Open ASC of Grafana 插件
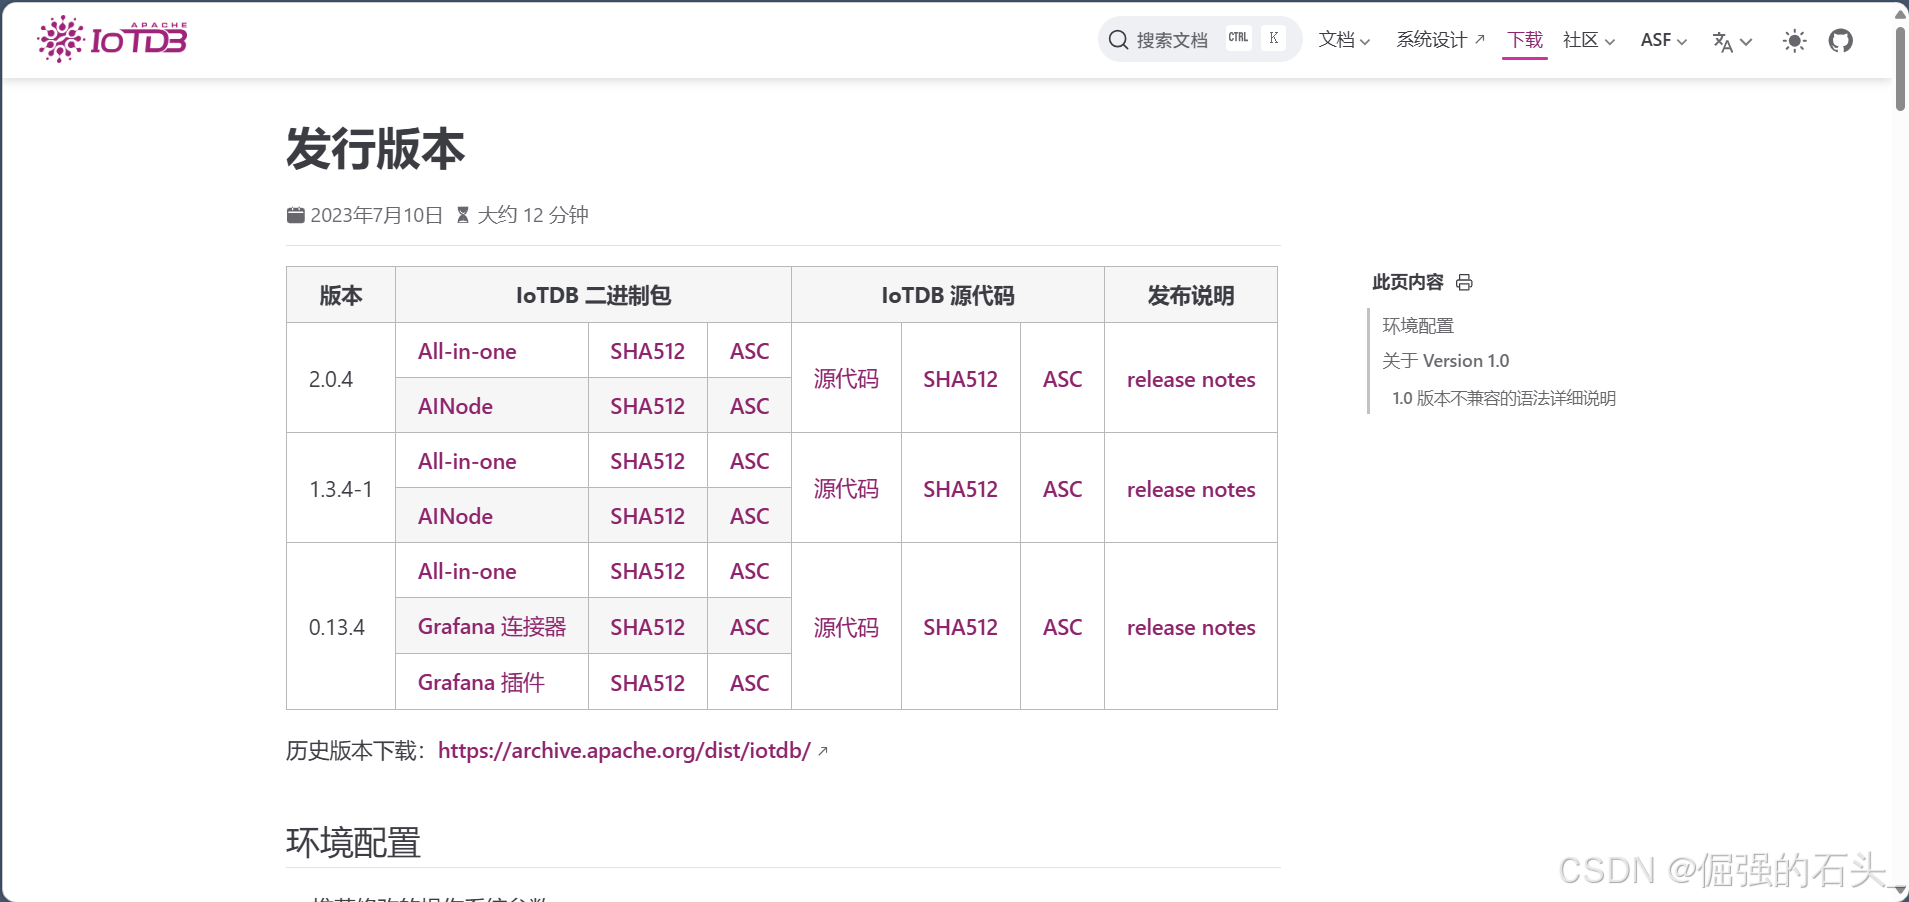This screenshot has height=902, width=1909. pyautogui.click(x=749, y=683)
